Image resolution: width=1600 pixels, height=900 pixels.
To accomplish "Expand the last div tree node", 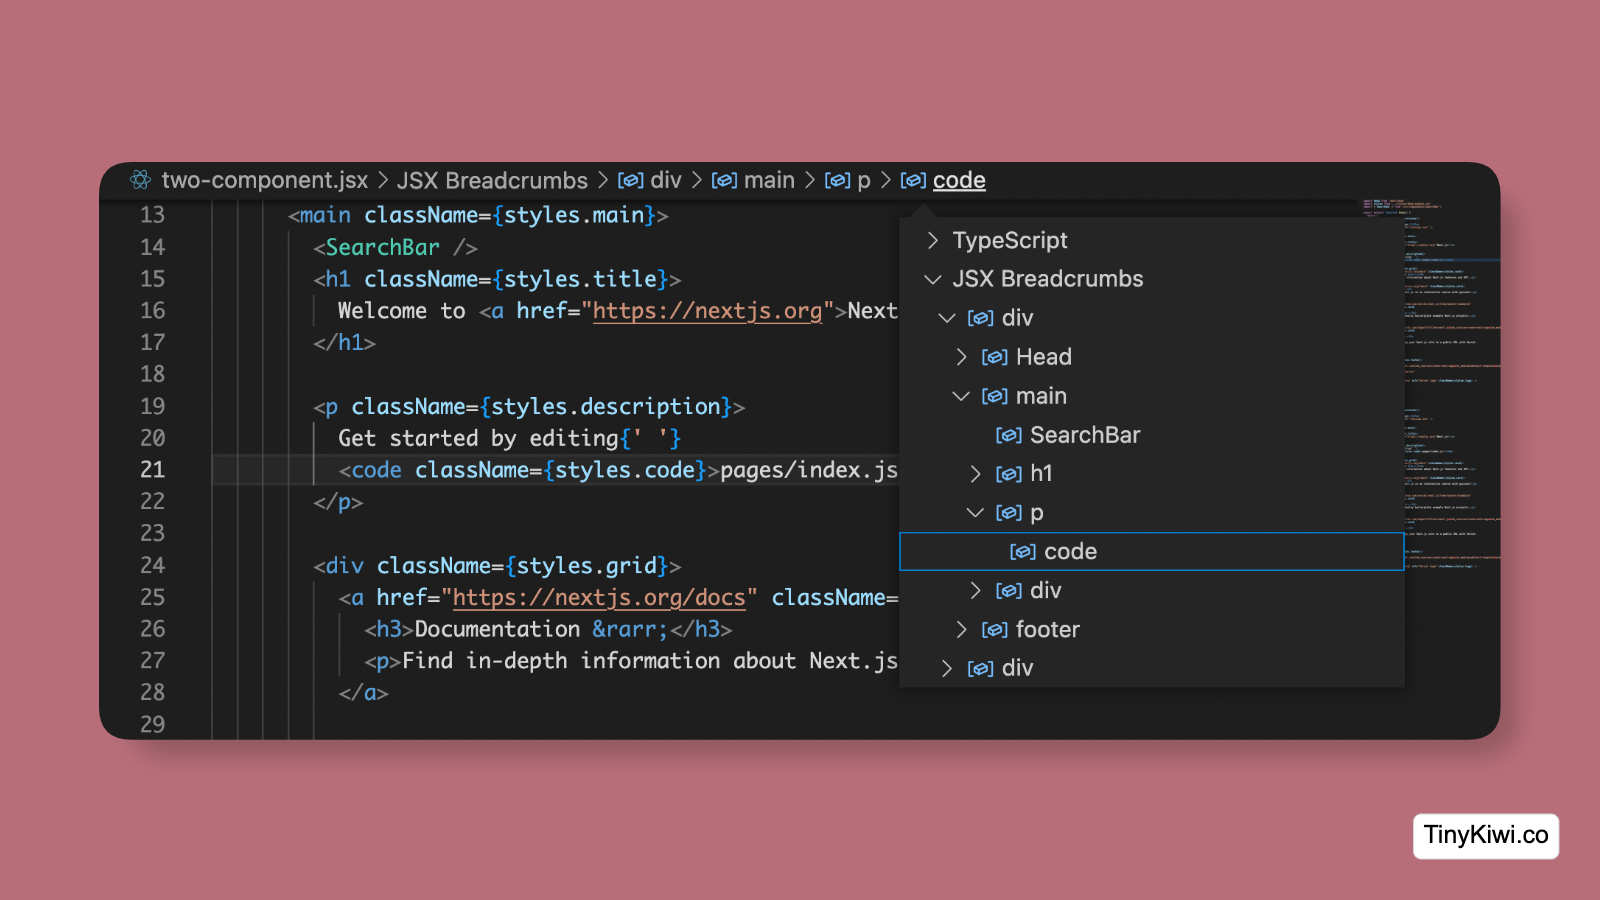I will click(x=947, y=668).
